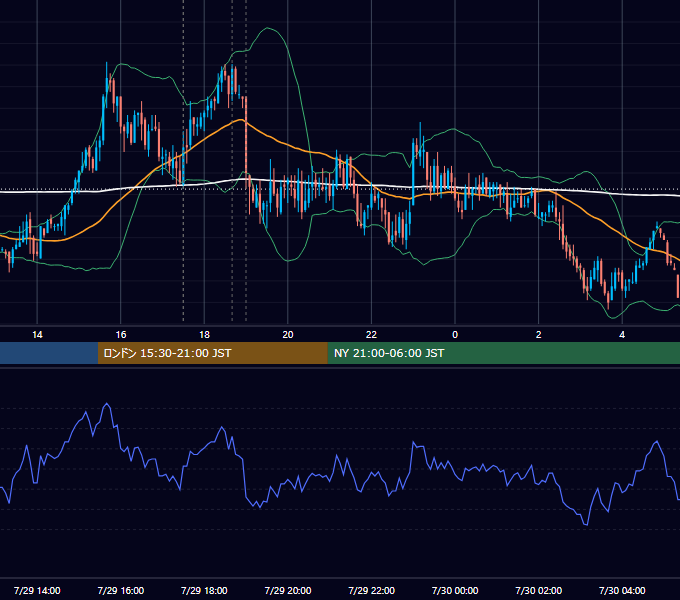
Task: Click the 7/30 04:00 date label
Action: 622,590
